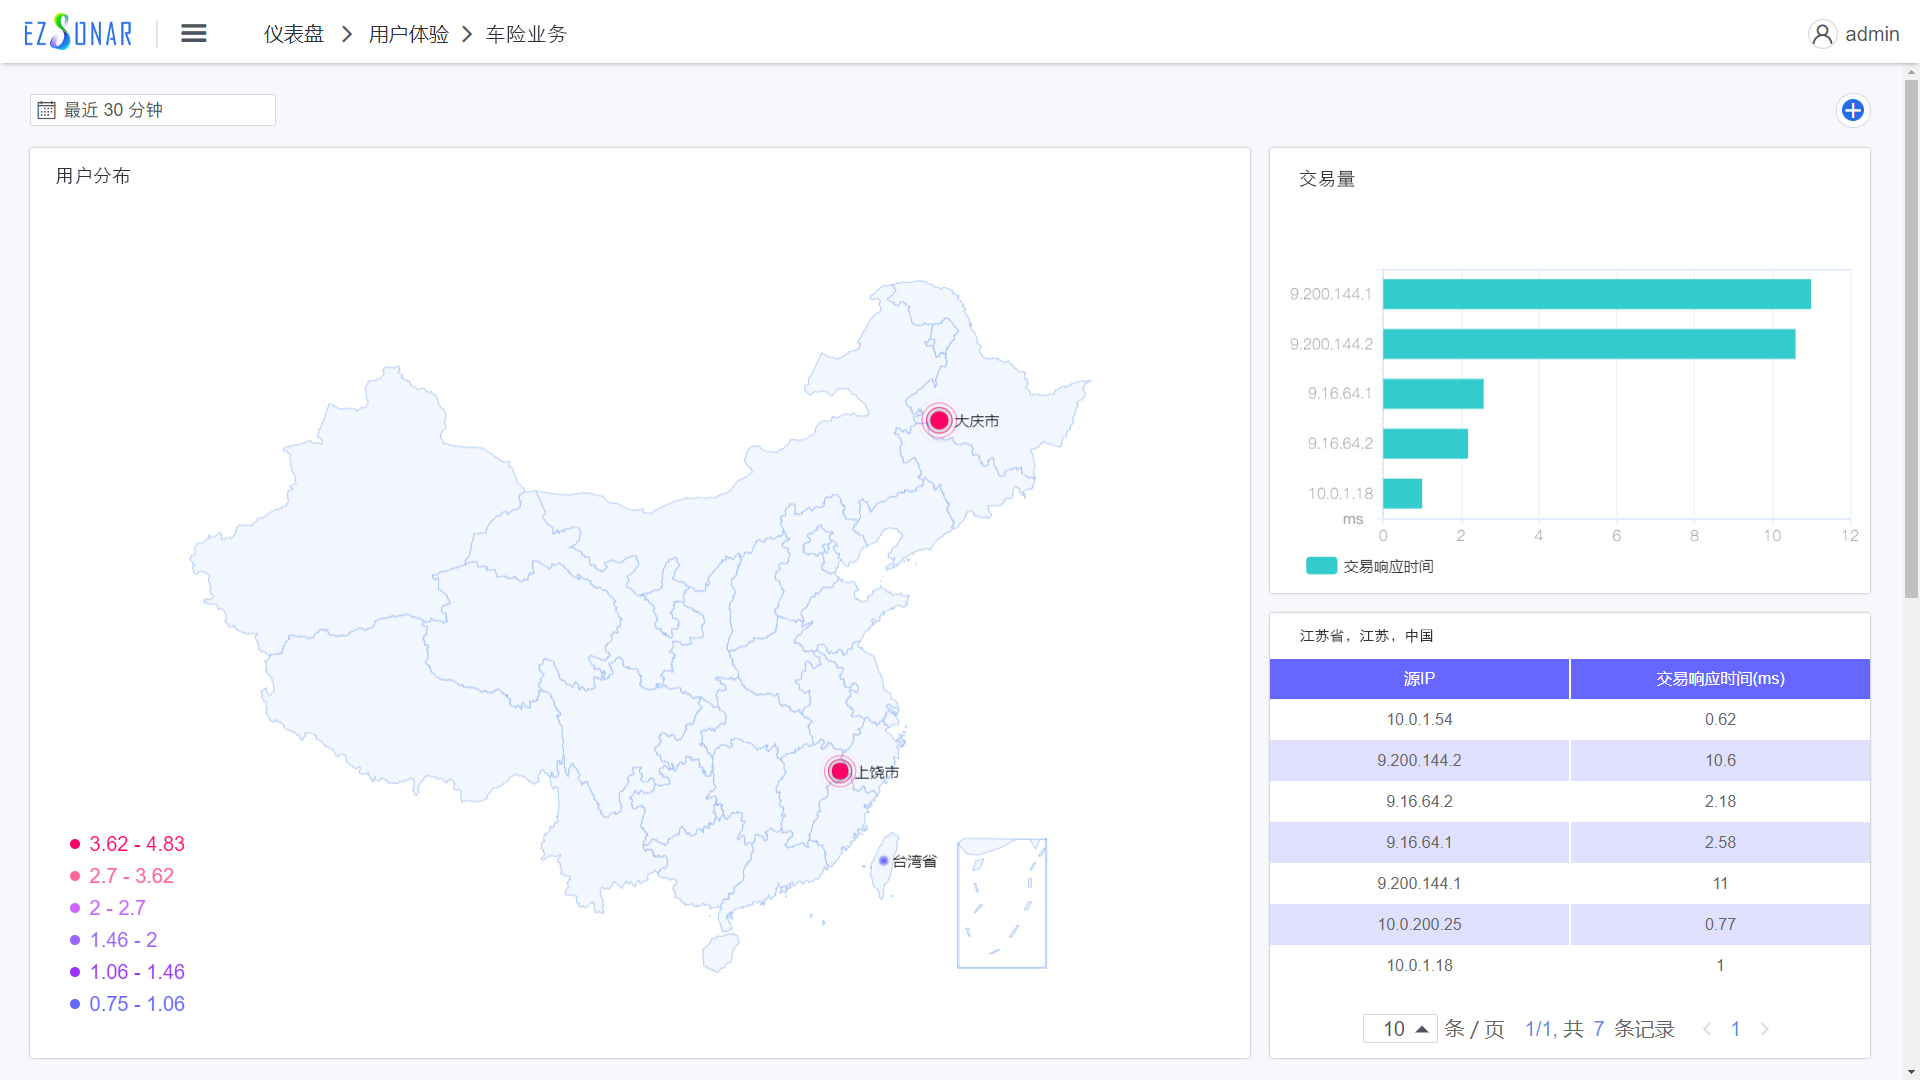Open the 最近 30 分钟 time range selector
1920x1080 pixels.
160,110
